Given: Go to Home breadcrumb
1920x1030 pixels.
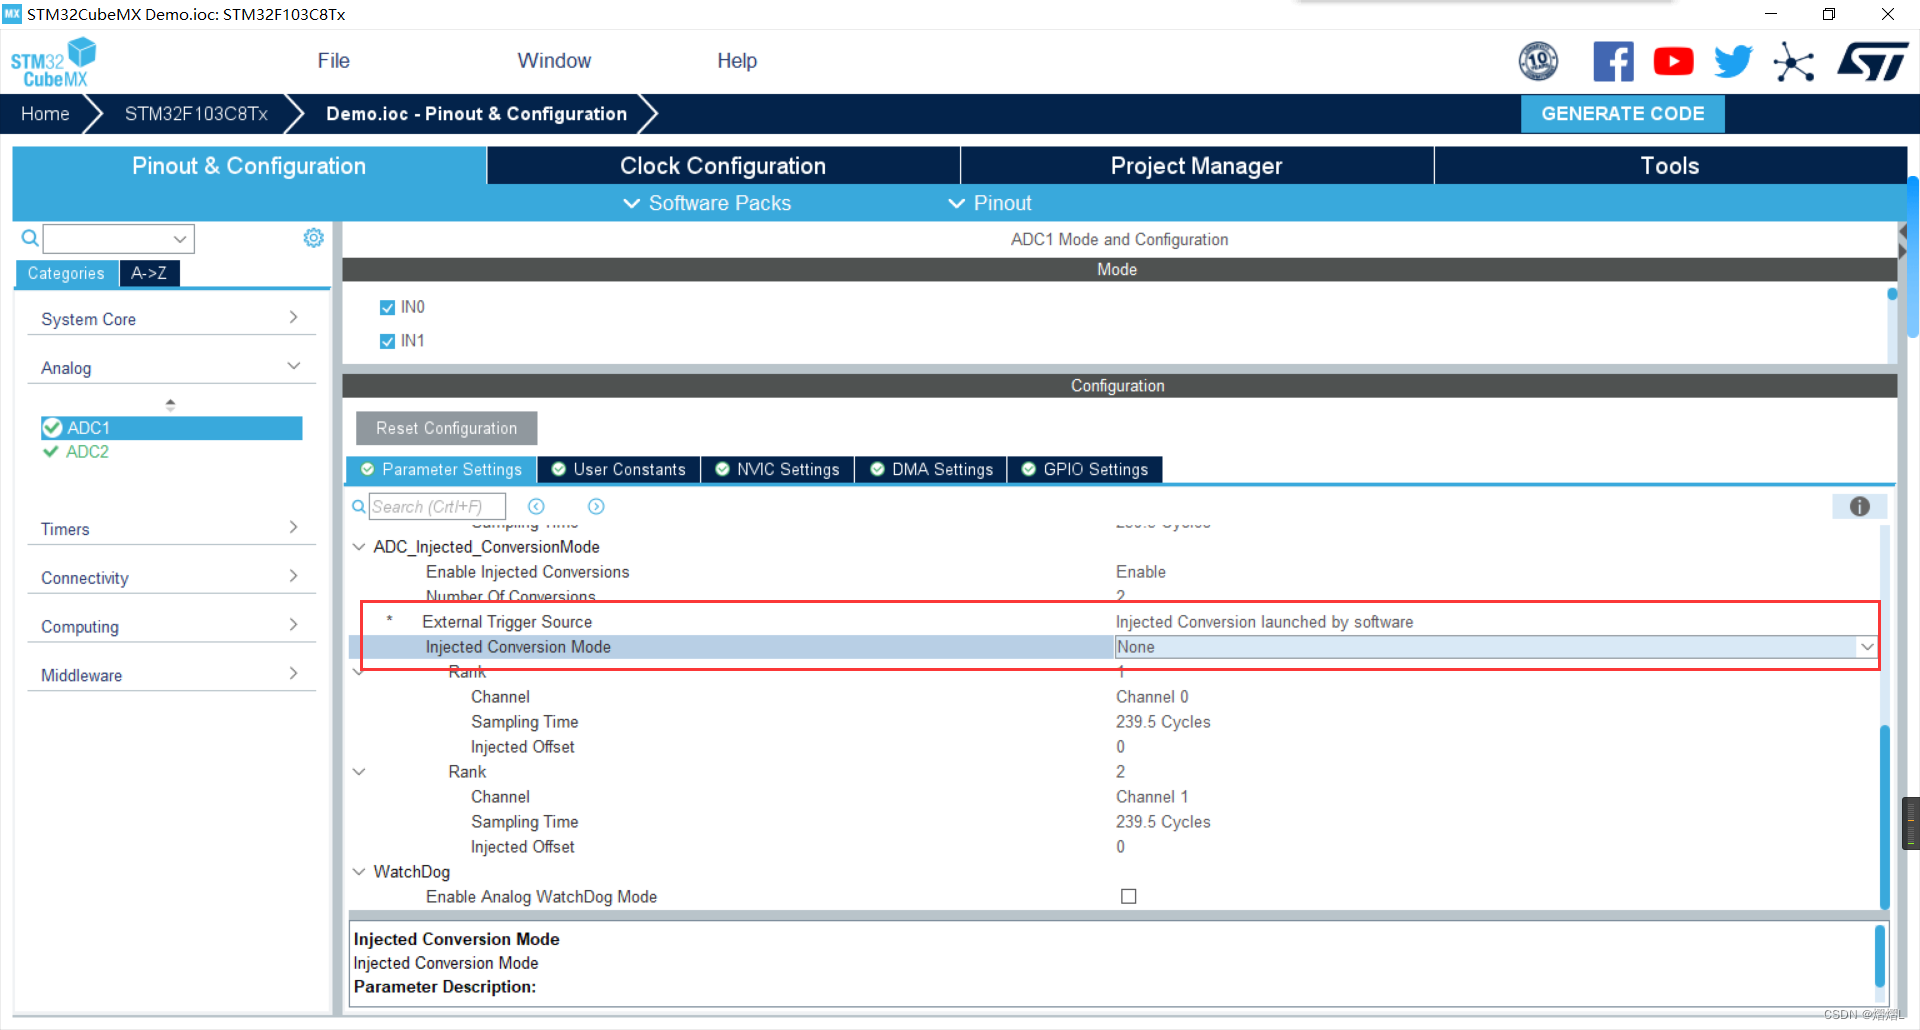Looking at the screenshot, I should coord(45,114).
